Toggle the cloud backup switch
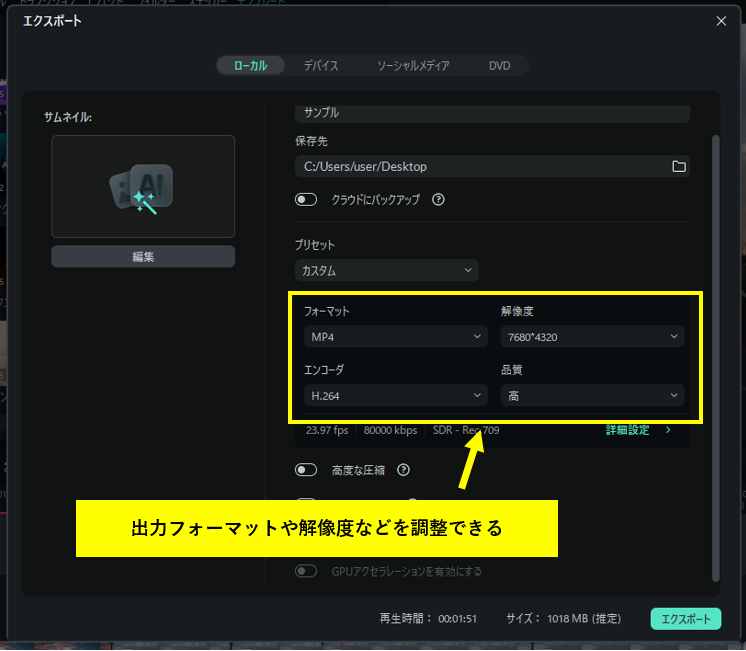Image resolution: width=746 pixels, height=651 pixels. click(306, 199)
